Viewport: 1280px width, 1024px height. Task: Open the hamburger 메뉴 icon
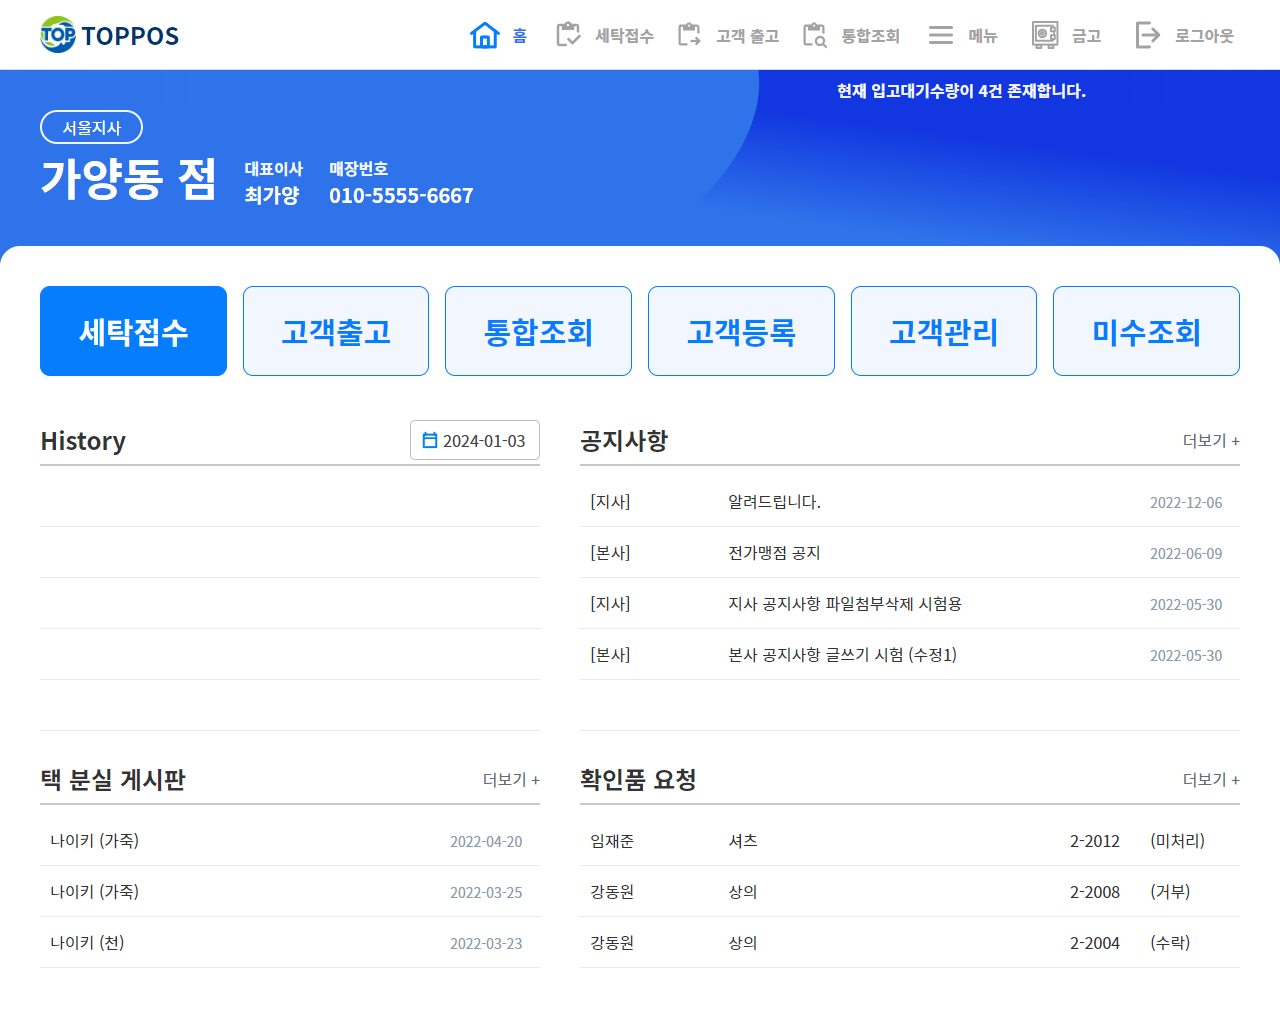click(x=940, y=35)
